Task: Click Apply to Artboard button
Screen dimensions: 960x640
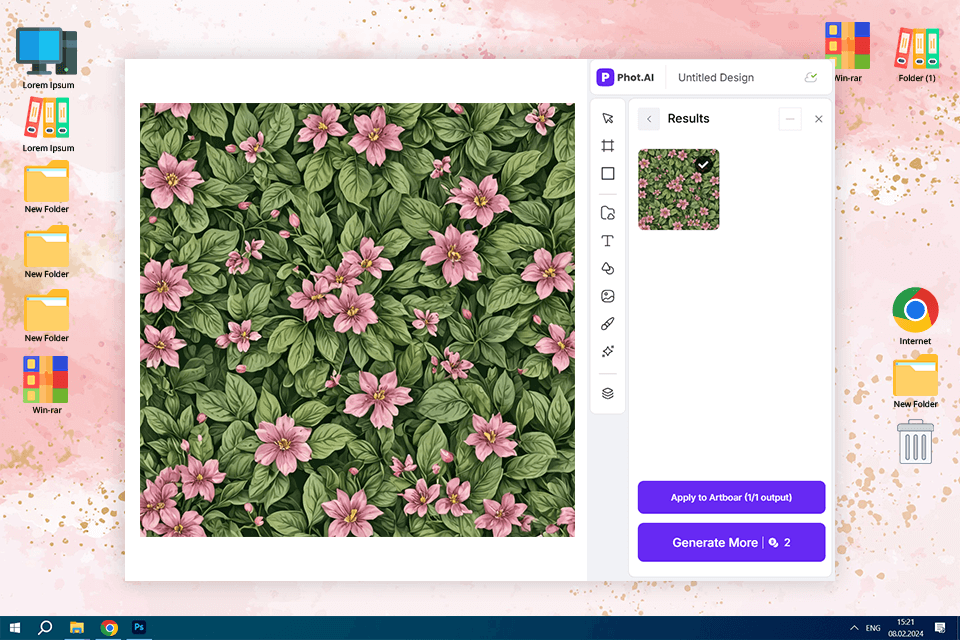Action: [x=731, y=497]
